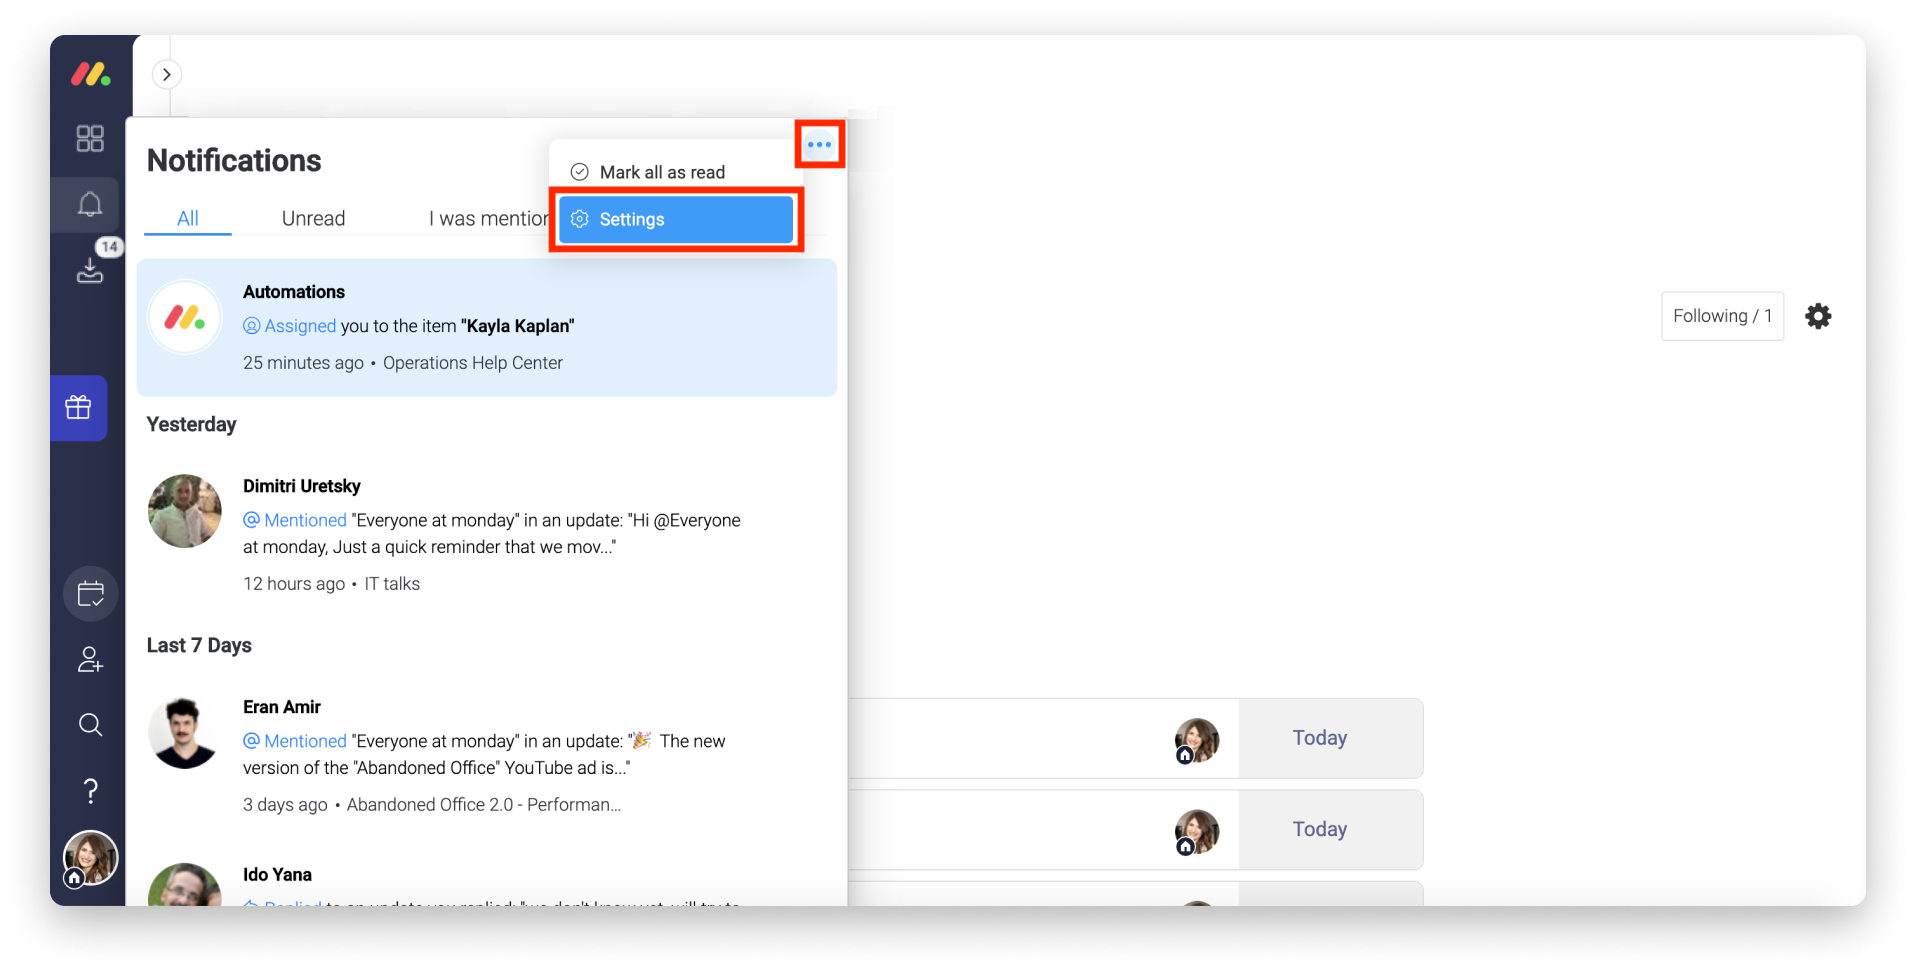Expand the collapsed panel with the chevron arrow
The width and height of the screenshot is (1916, 971).
[x=166, y=74]
